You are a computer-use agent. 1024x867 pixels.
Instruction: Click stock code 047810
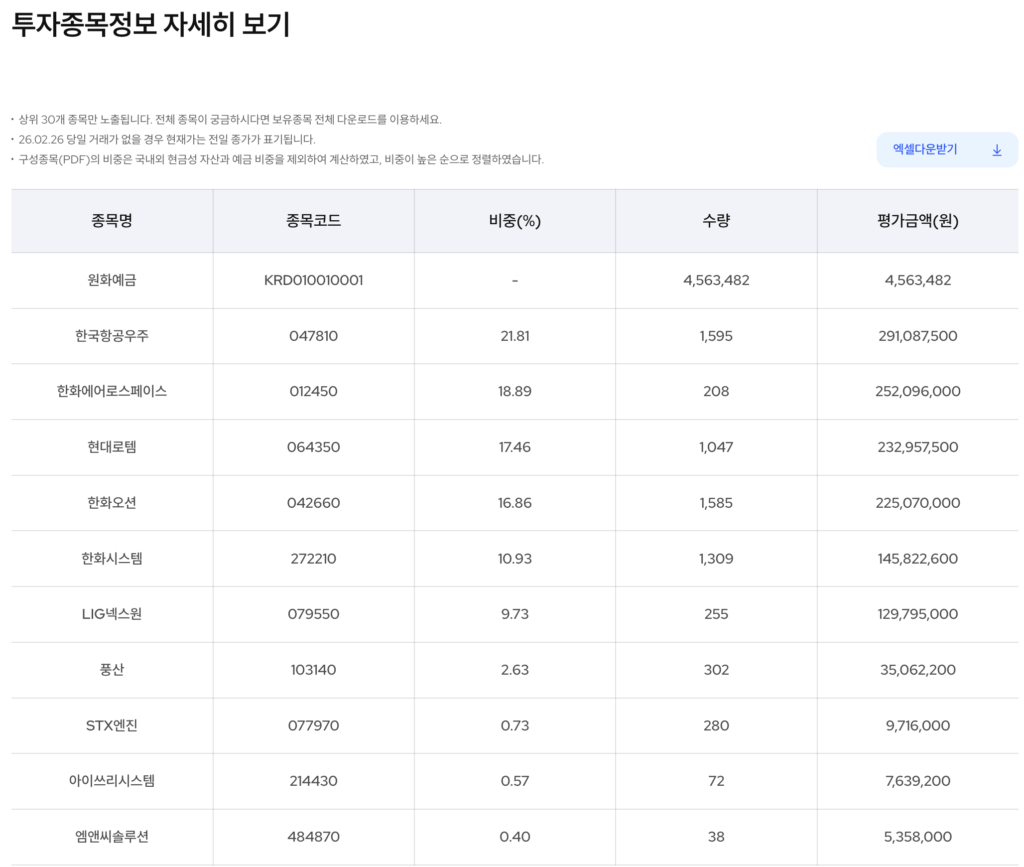coord(313,336)
